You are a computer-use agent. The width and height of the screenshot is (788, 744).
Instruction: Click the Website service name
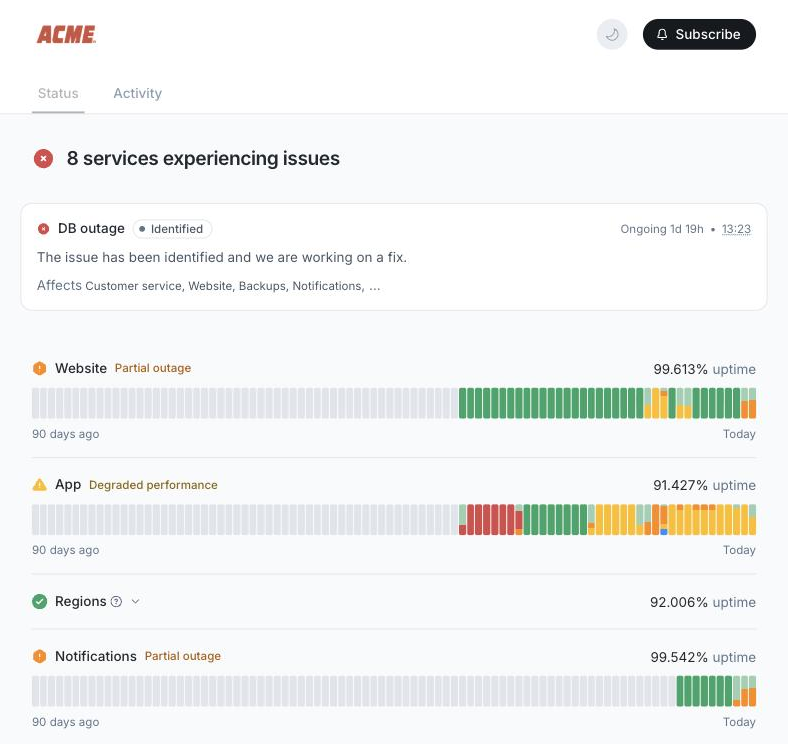tap(80, 368)
